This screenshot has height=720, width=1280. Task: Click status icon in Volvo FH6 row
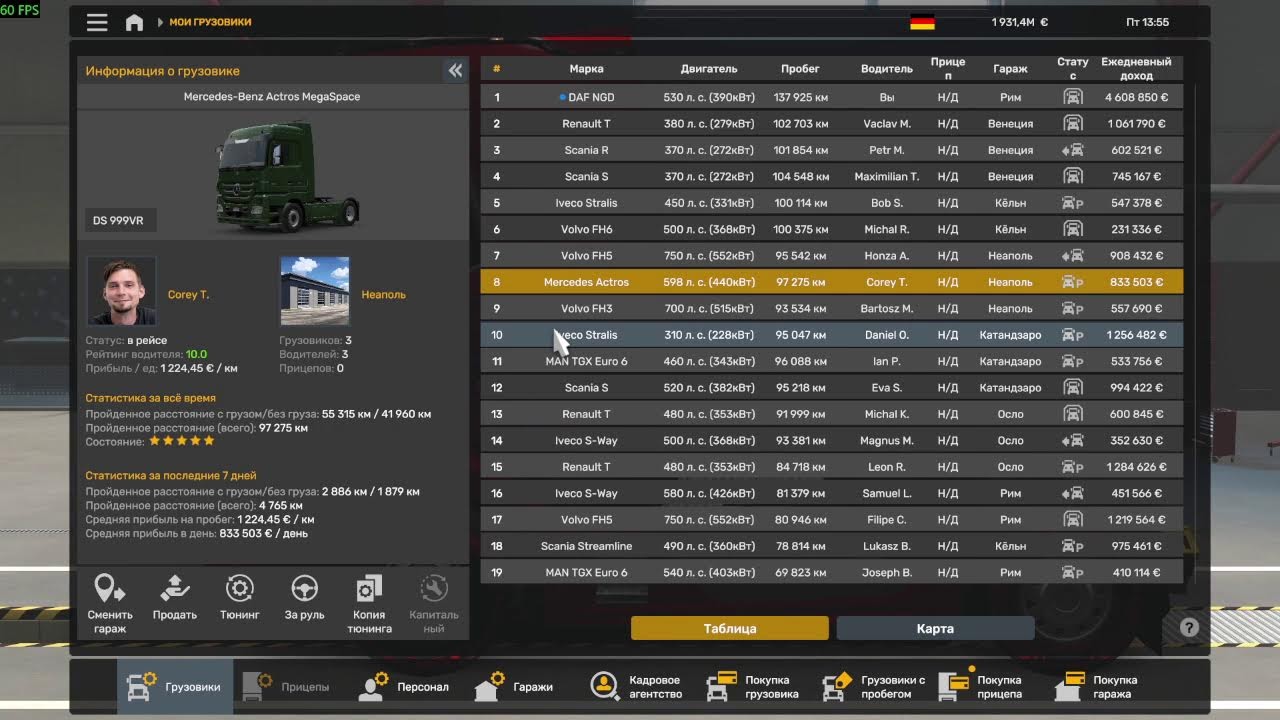[x=1072, y=229]
